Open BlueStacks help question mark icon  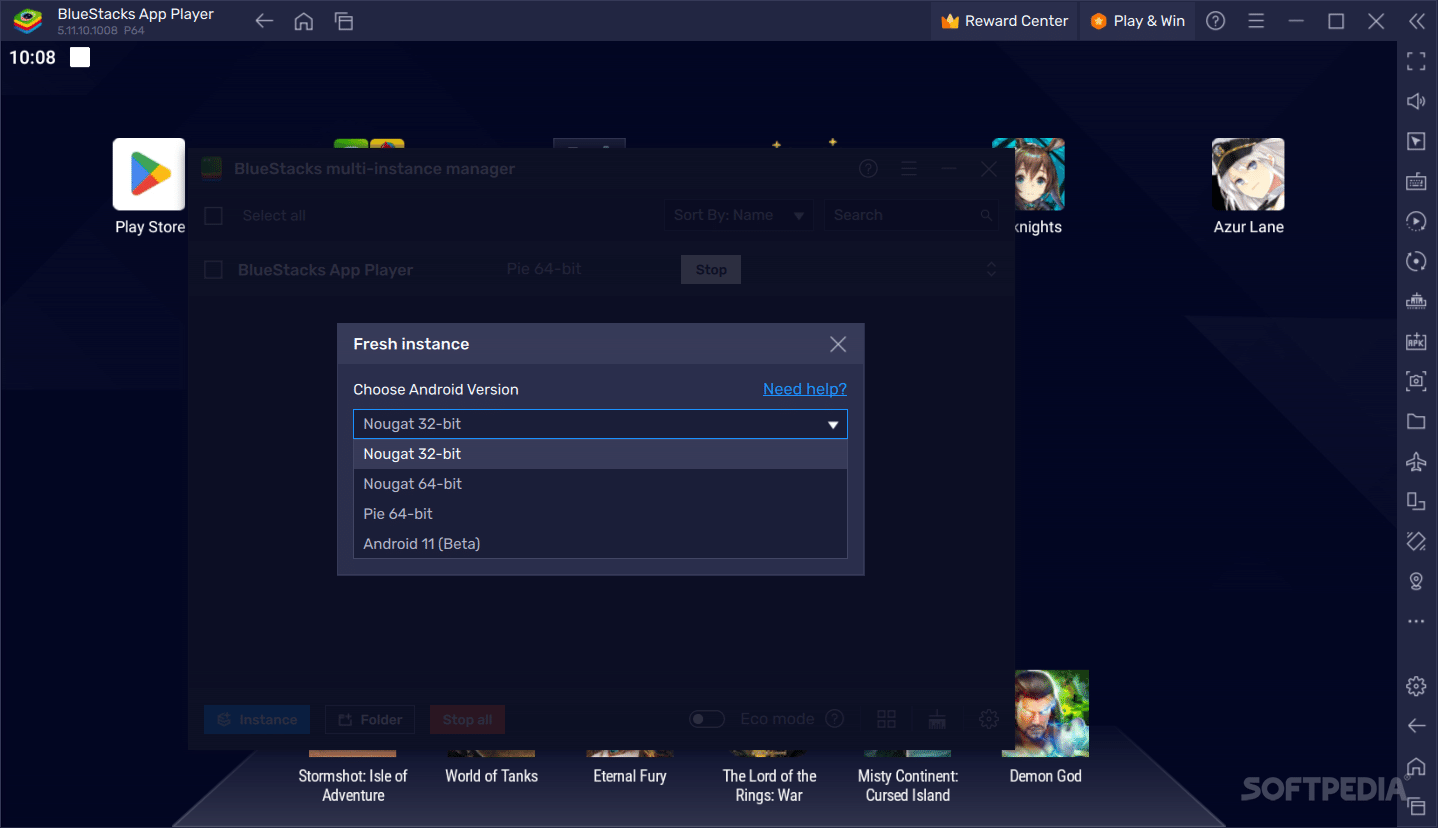(1216, 21)
